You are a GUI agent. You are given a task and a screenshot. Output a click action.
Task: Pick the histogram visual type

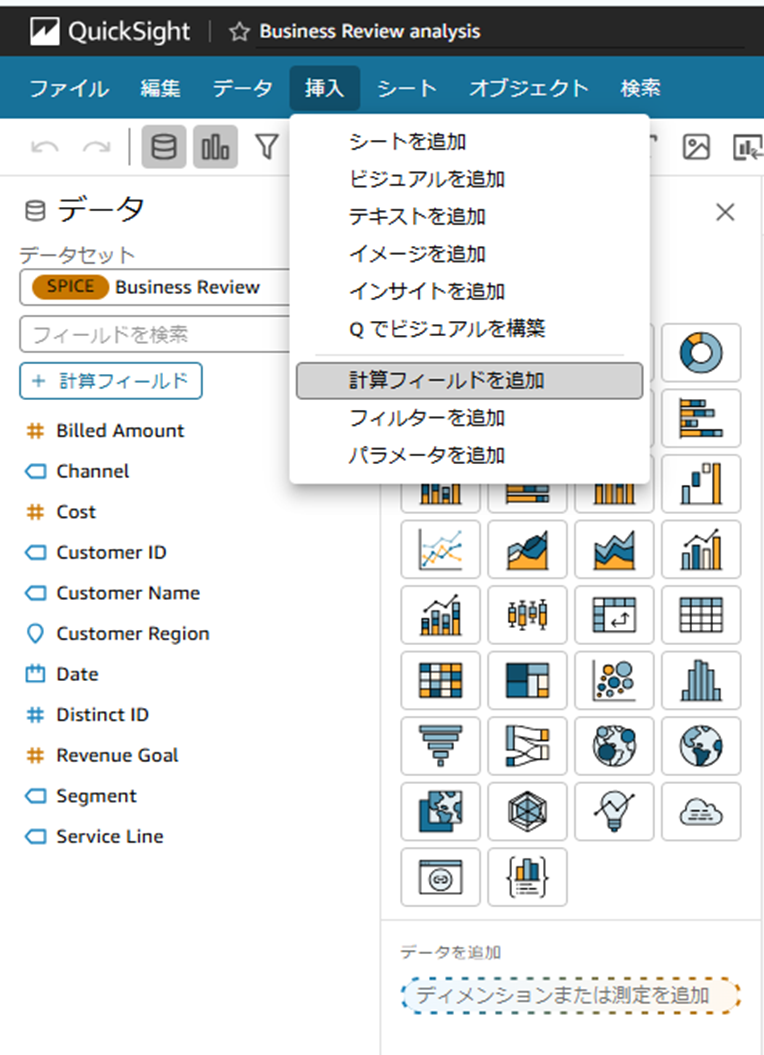pyautogui.click(x=701, y=680)
